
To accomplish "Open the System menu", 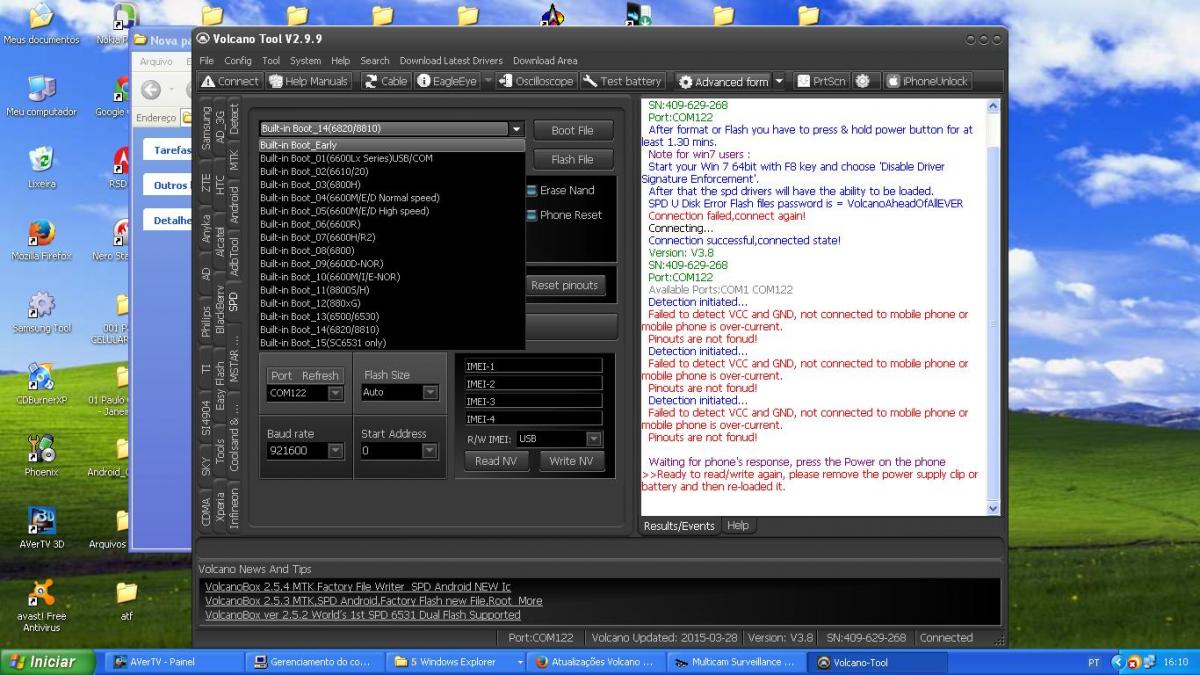I will pyautogui.click(x=305, y=61).
